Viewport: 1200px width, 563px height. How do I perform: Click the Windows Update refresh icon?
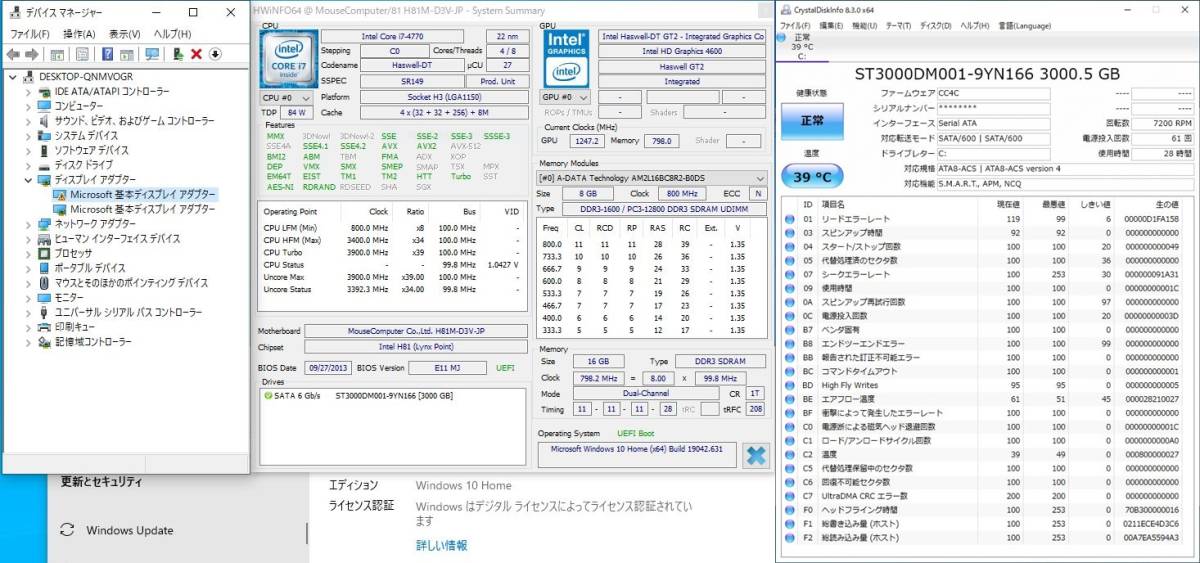pos(67,530)
